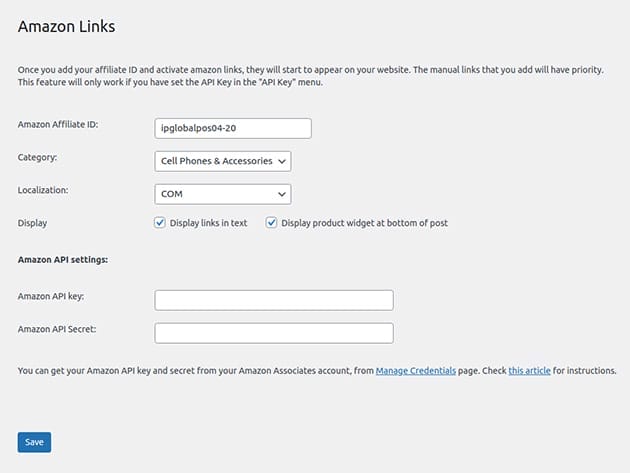Click the chevron arrow on the Localization select
630x473 pixels.
tap(282, 193)
